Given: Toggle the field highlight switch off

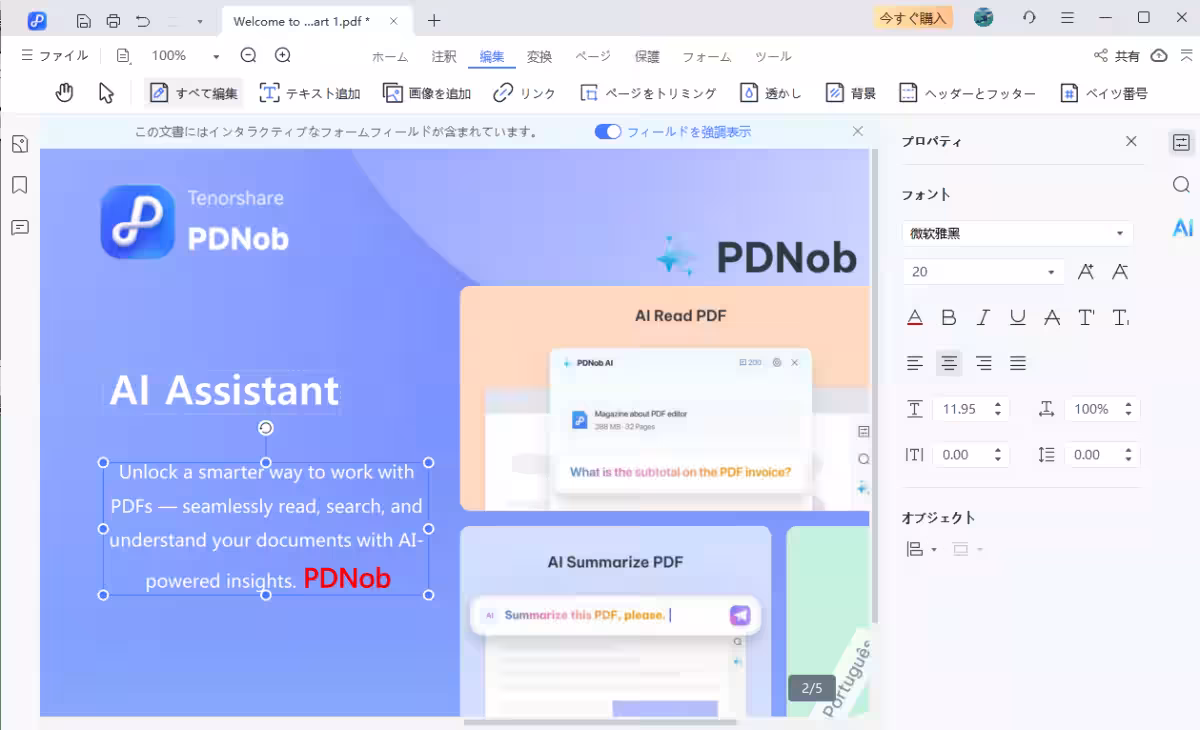Looking at the screenshot, I should (x=607, y=132).
